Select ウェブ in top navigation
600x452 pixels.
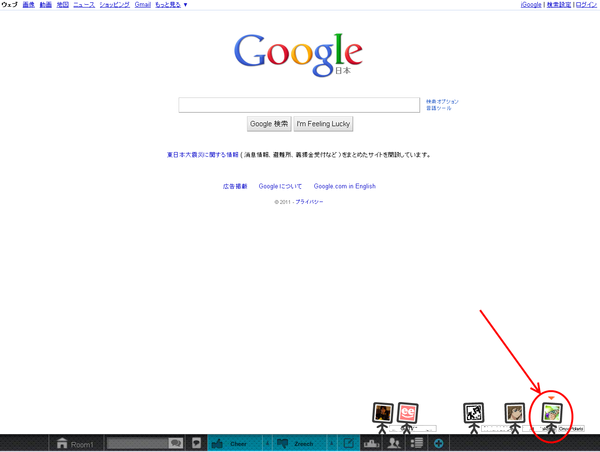pyautogui.click(x=10, y=5)
